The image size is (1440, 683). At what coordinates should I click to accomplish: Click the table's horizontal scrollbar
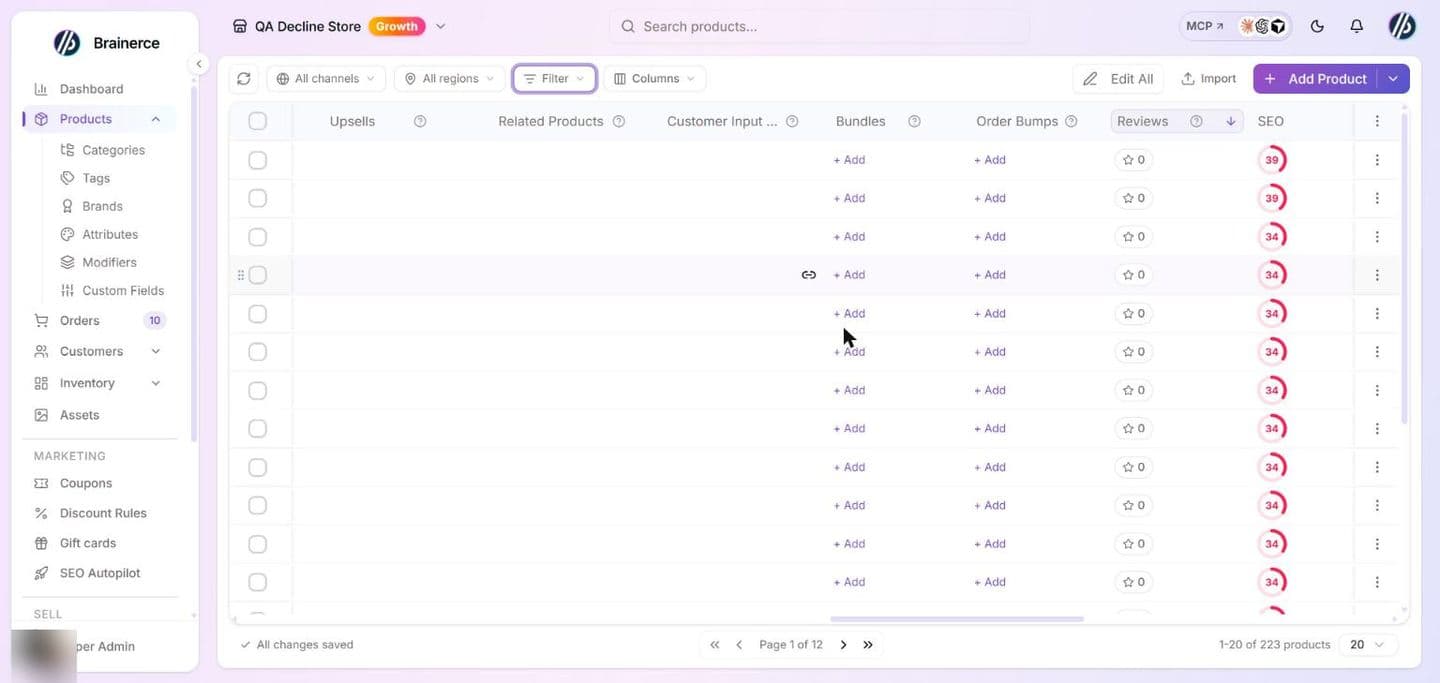pos(957,619)
